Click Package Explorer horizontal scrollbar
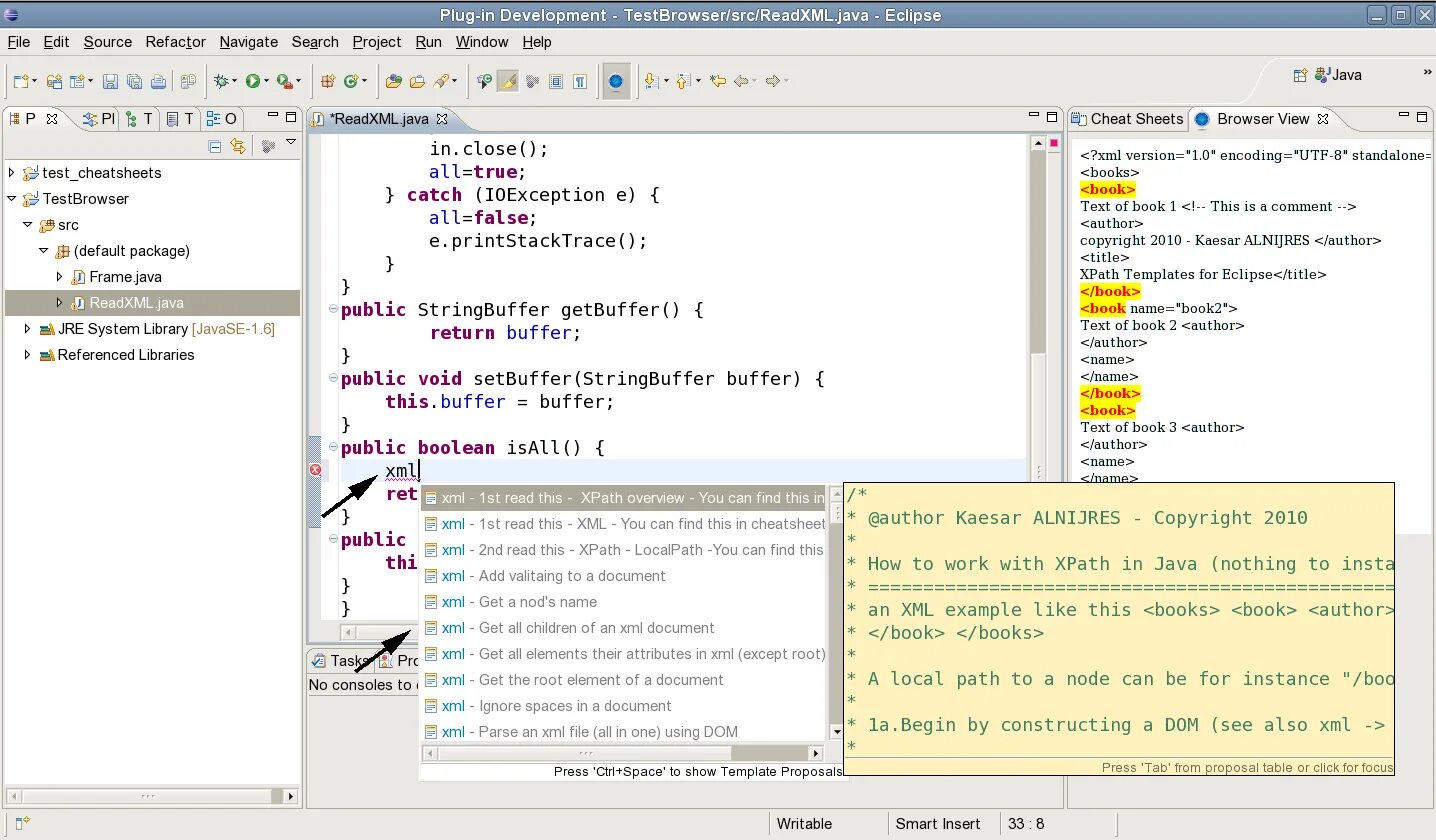 152,796
